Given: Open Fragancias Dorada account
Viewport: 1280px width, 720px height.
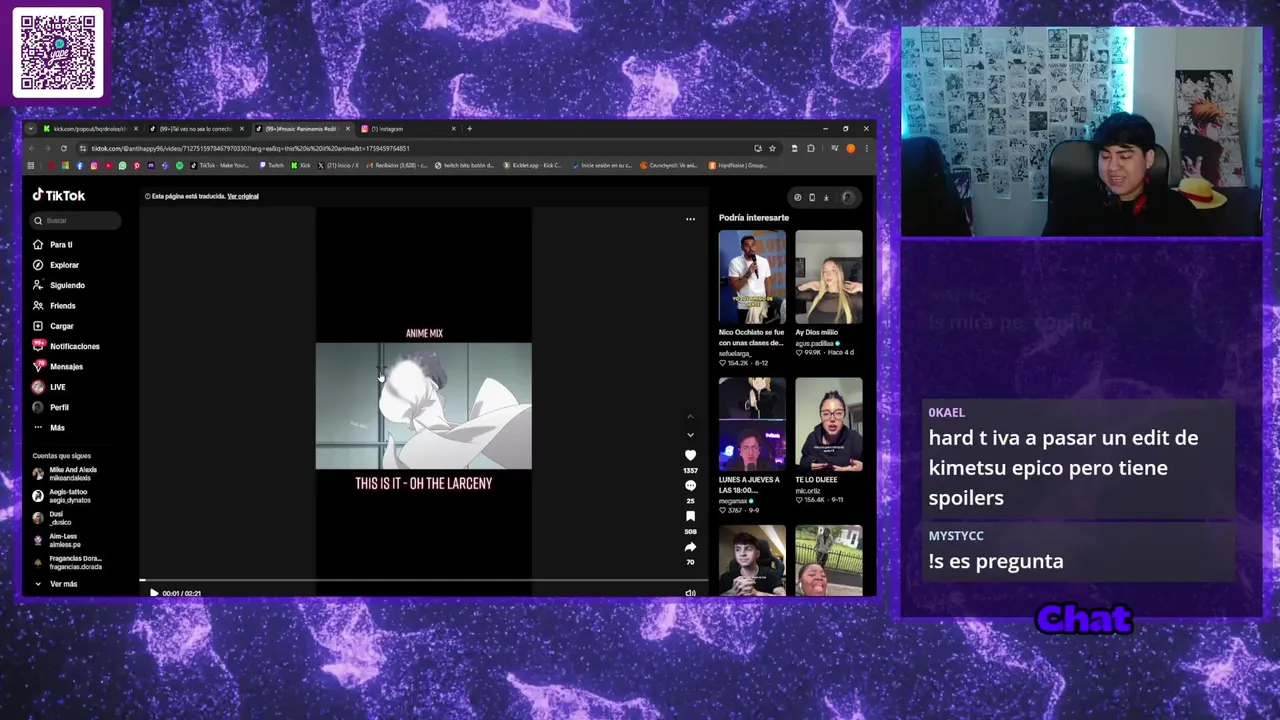Looking at the screenshot, I should pyautogui.click(x=68, y=563).
